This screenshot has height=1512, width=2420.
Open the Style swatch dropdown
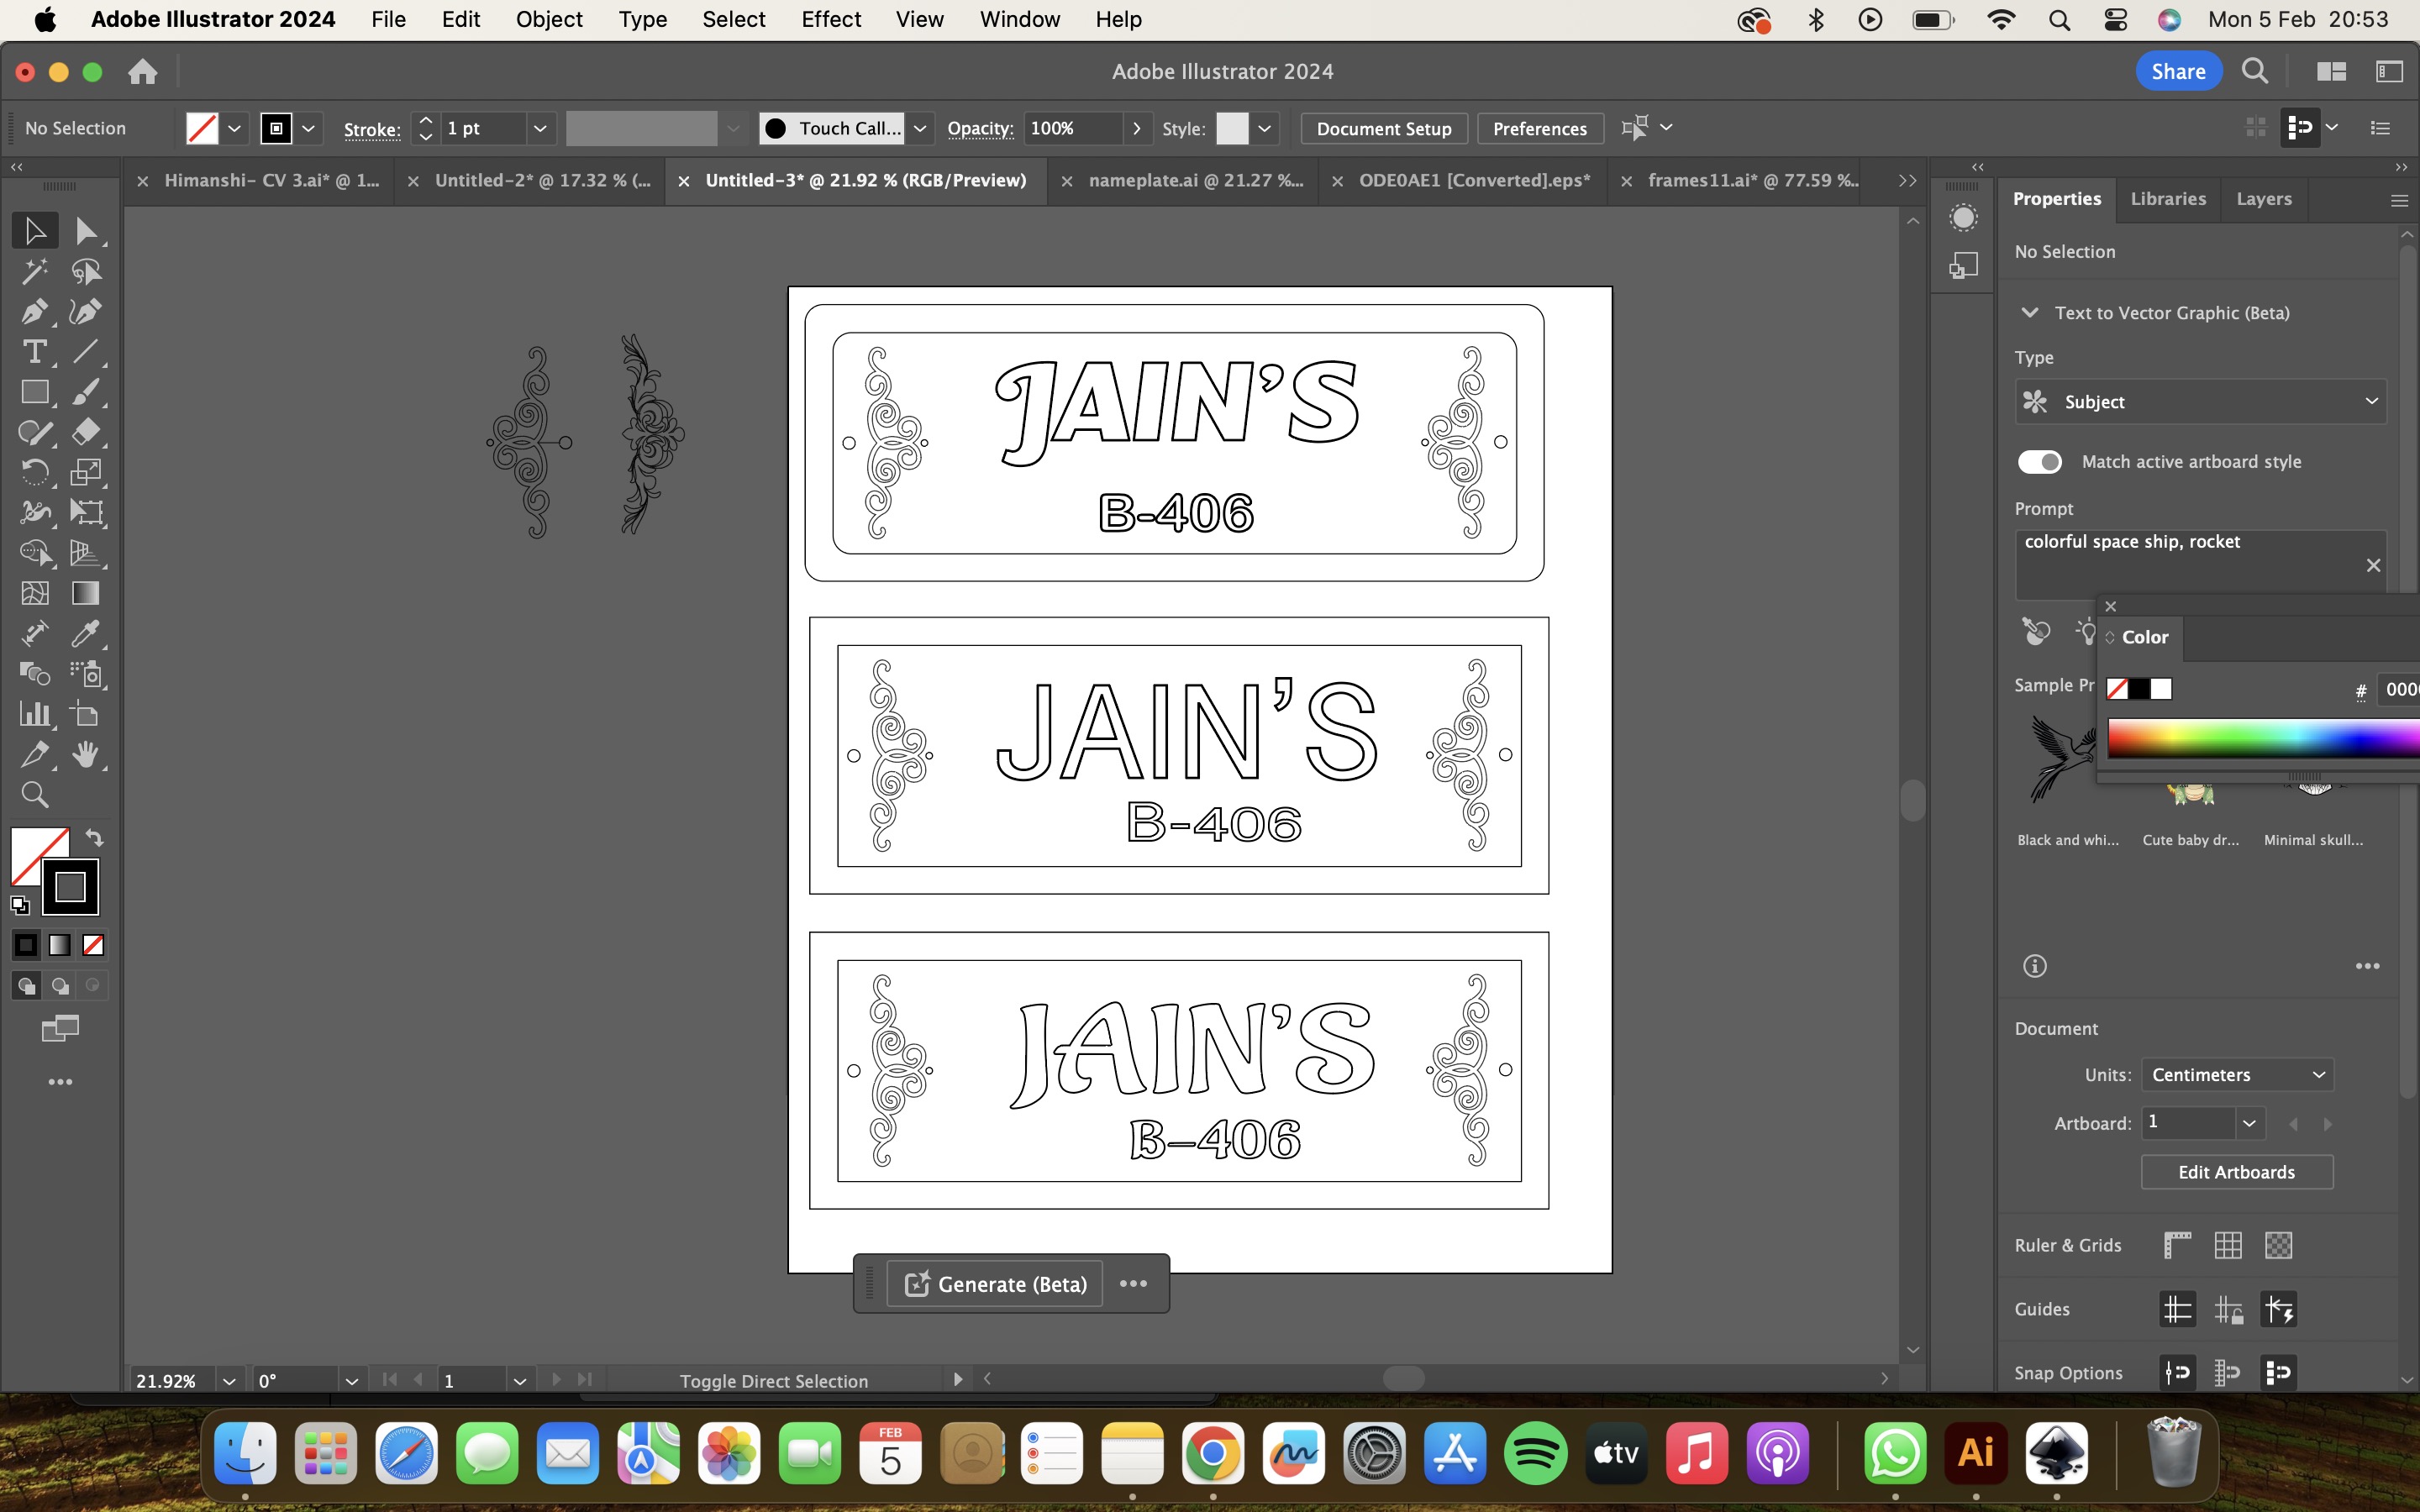[x=1265, y=128]
